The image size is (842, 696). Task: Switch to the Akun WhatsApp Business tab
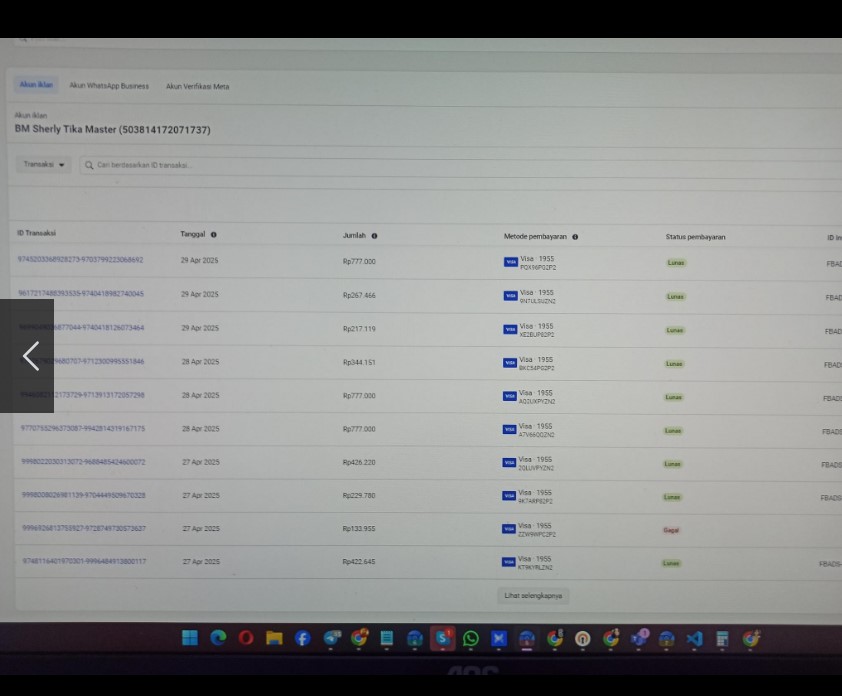[109, 86]
